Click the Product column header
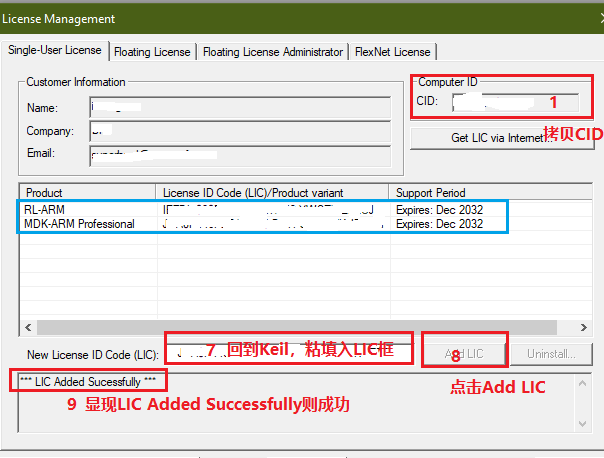 point(88,193)
